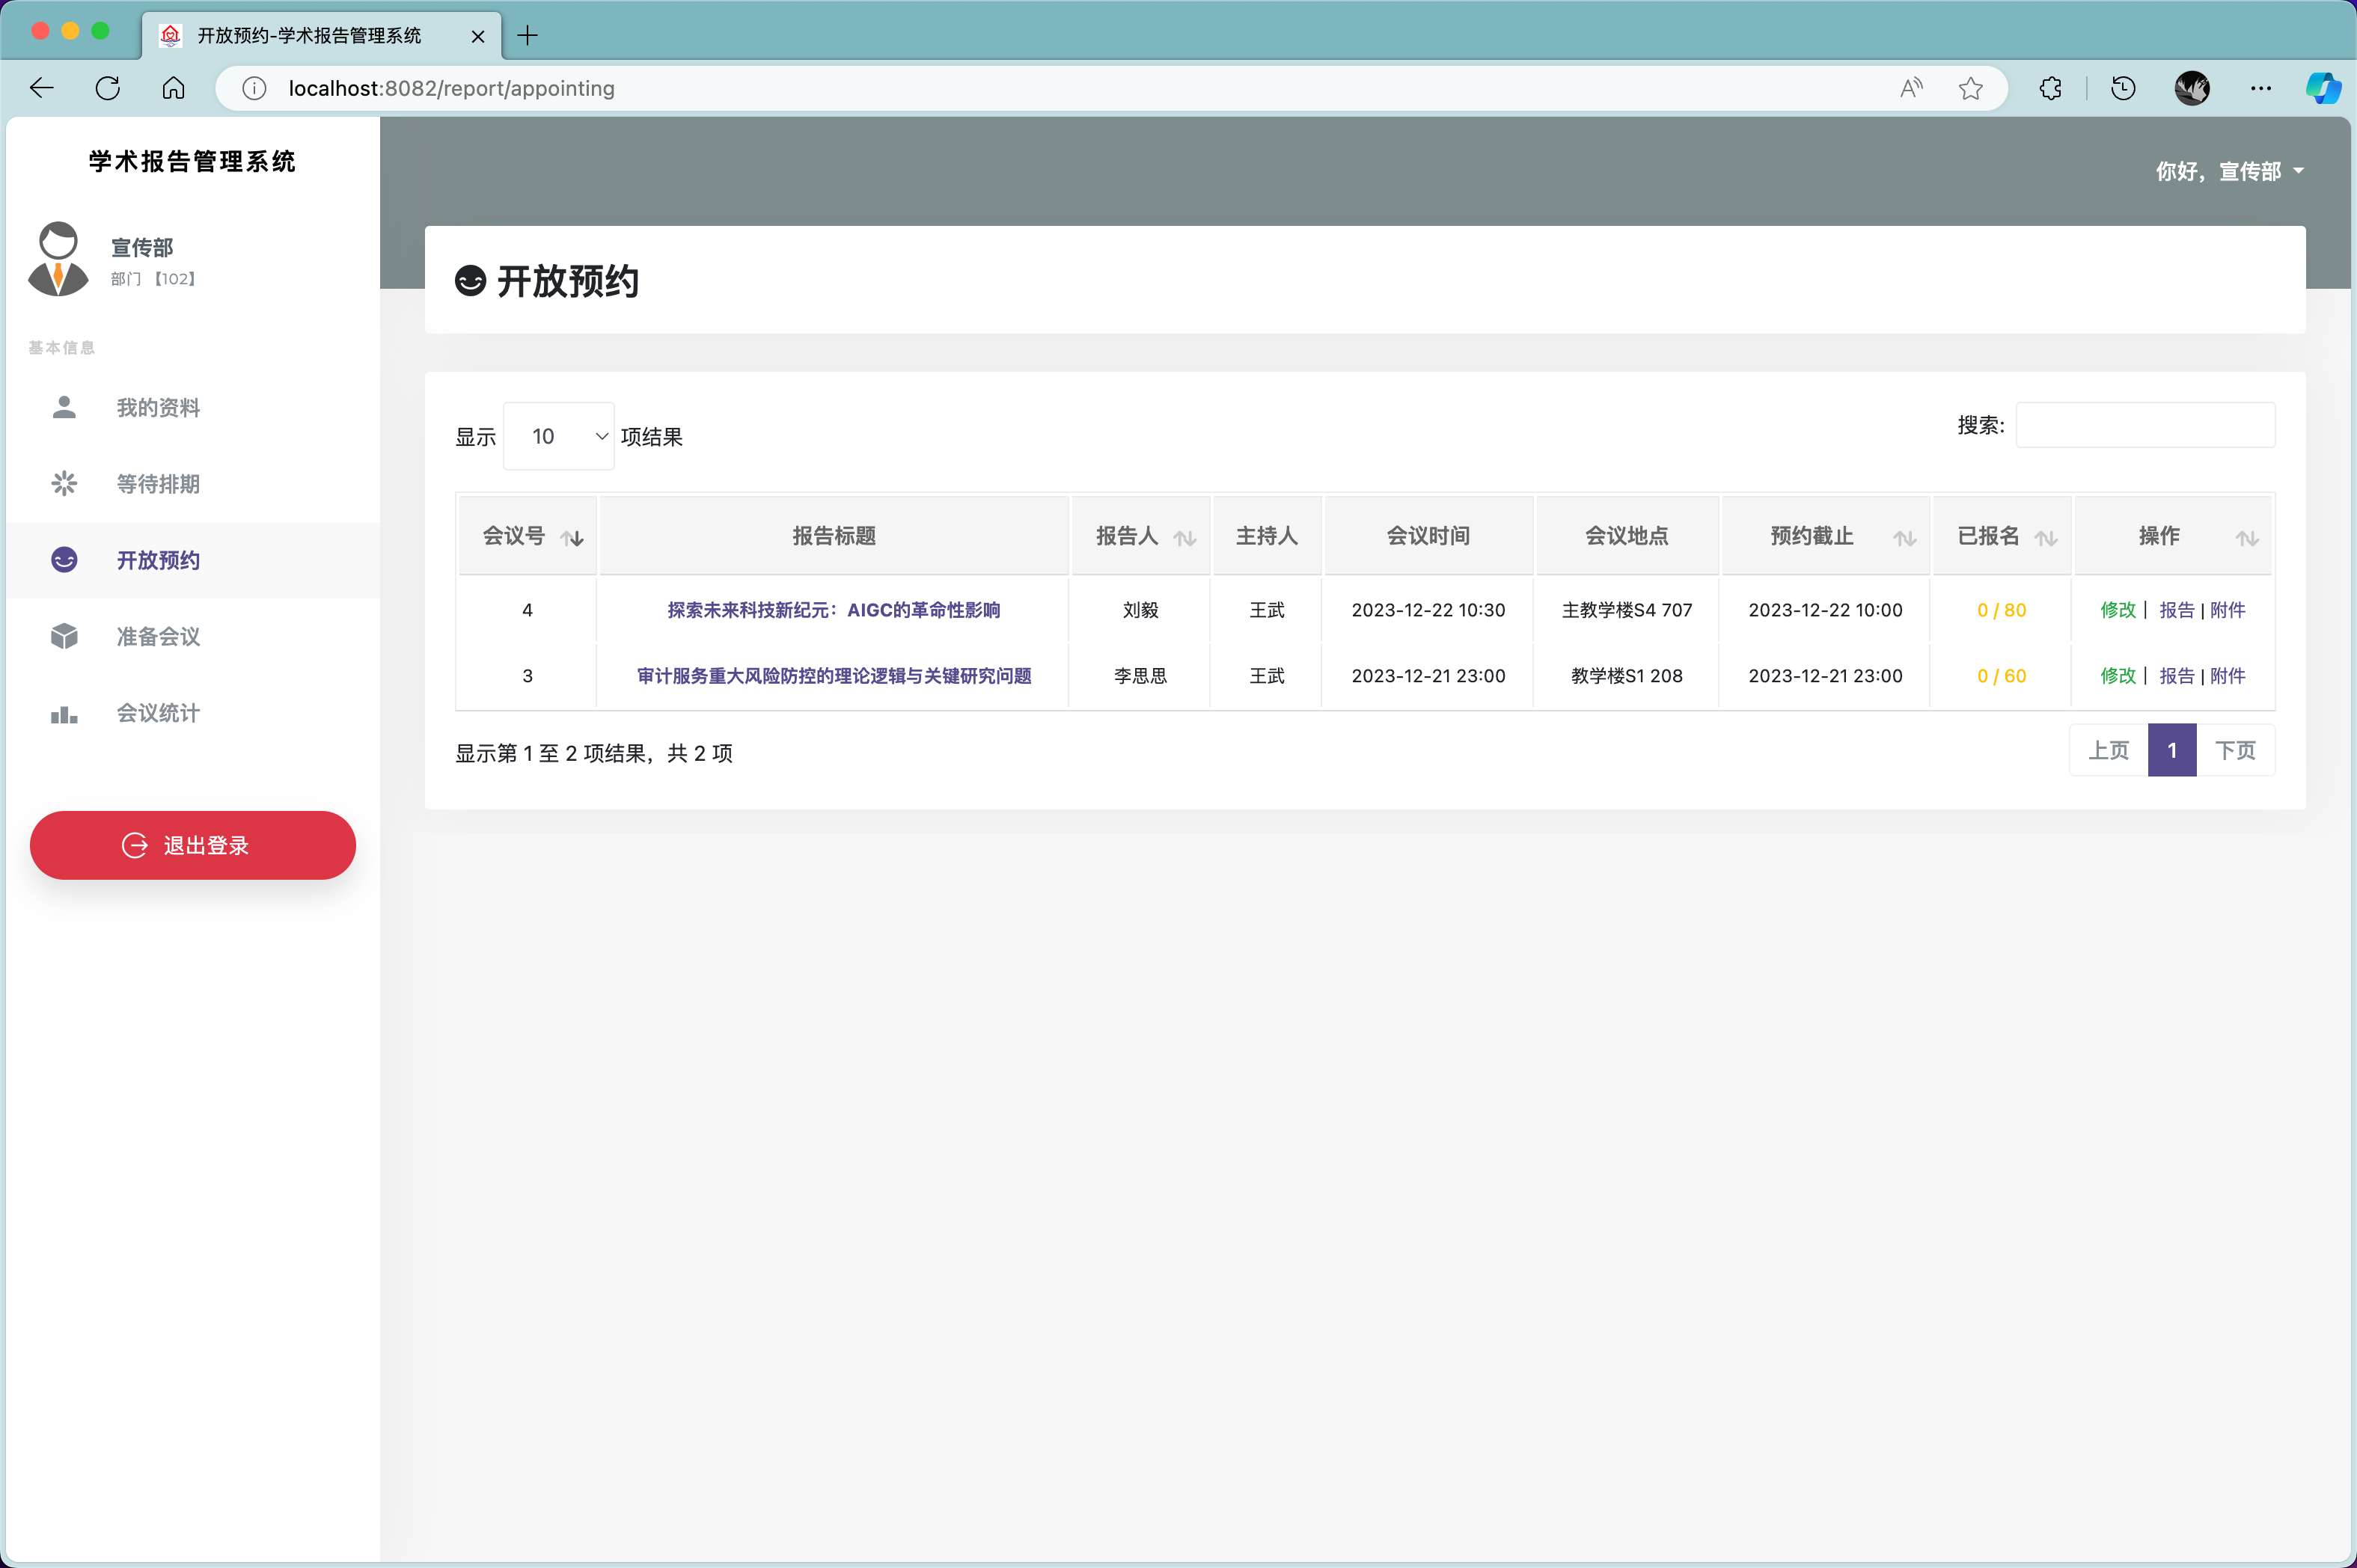
Task: Reload the page with refresh icon
Action: [108, 89]
